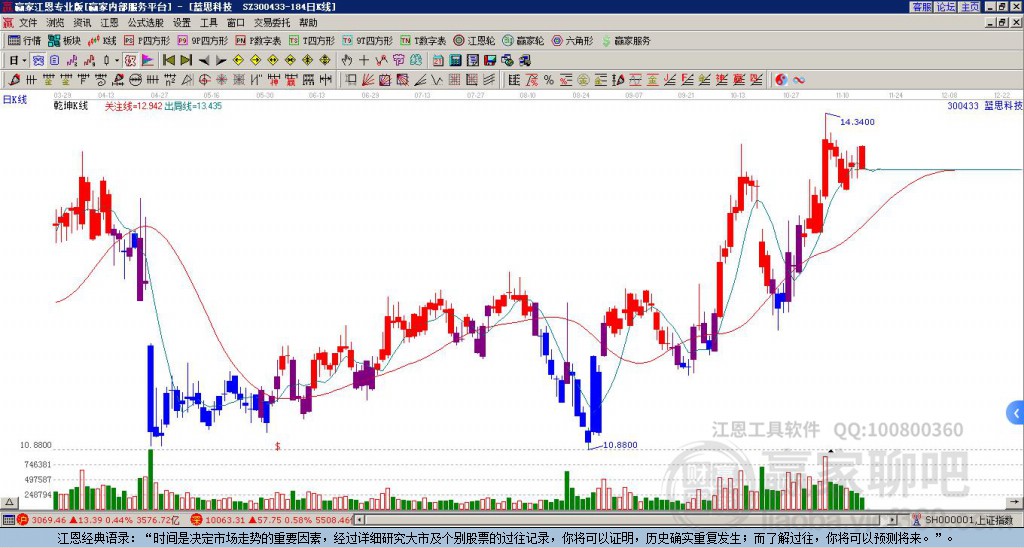Image resolution: width=1024 pixels, height=548 pixels.
Task: Expand the candlestick style dropdown arrow
Action: point(117,61)
